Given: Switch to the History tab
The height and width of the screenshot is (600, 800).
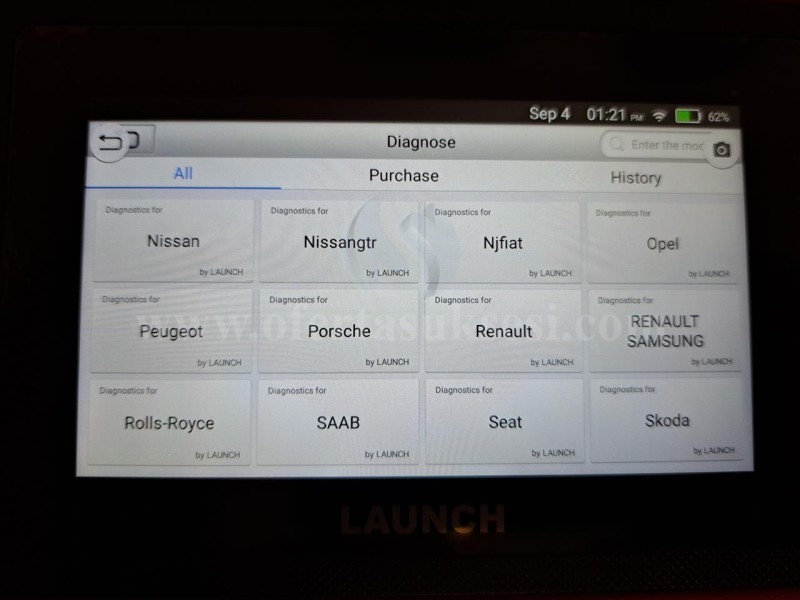Looking at the screenshot, I should pyautogui.click(x=636, y=178).
